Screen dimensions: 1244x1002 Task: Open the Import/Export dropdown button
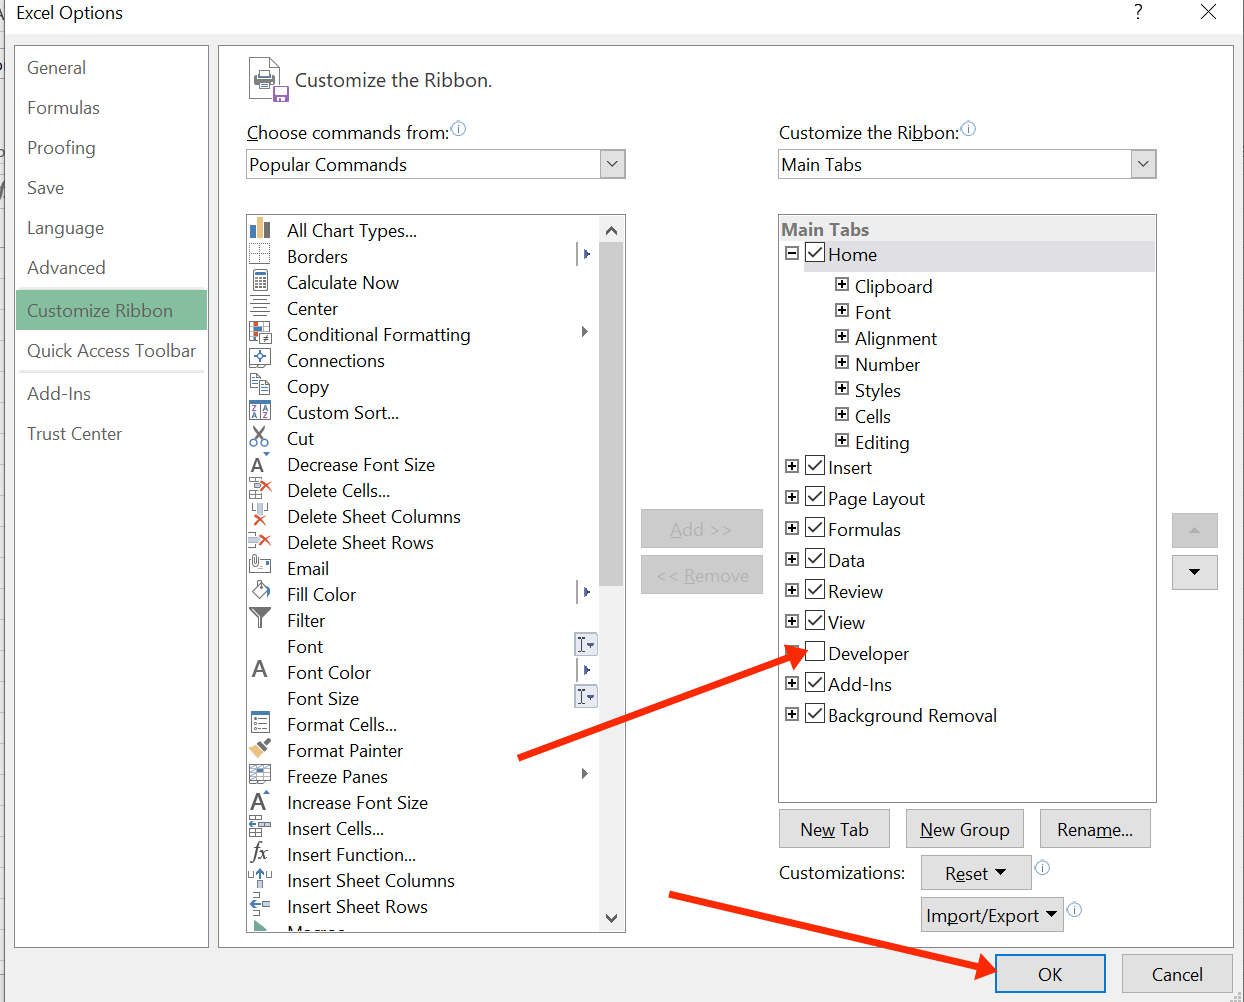pyautogui.click(x=992, y=915)
